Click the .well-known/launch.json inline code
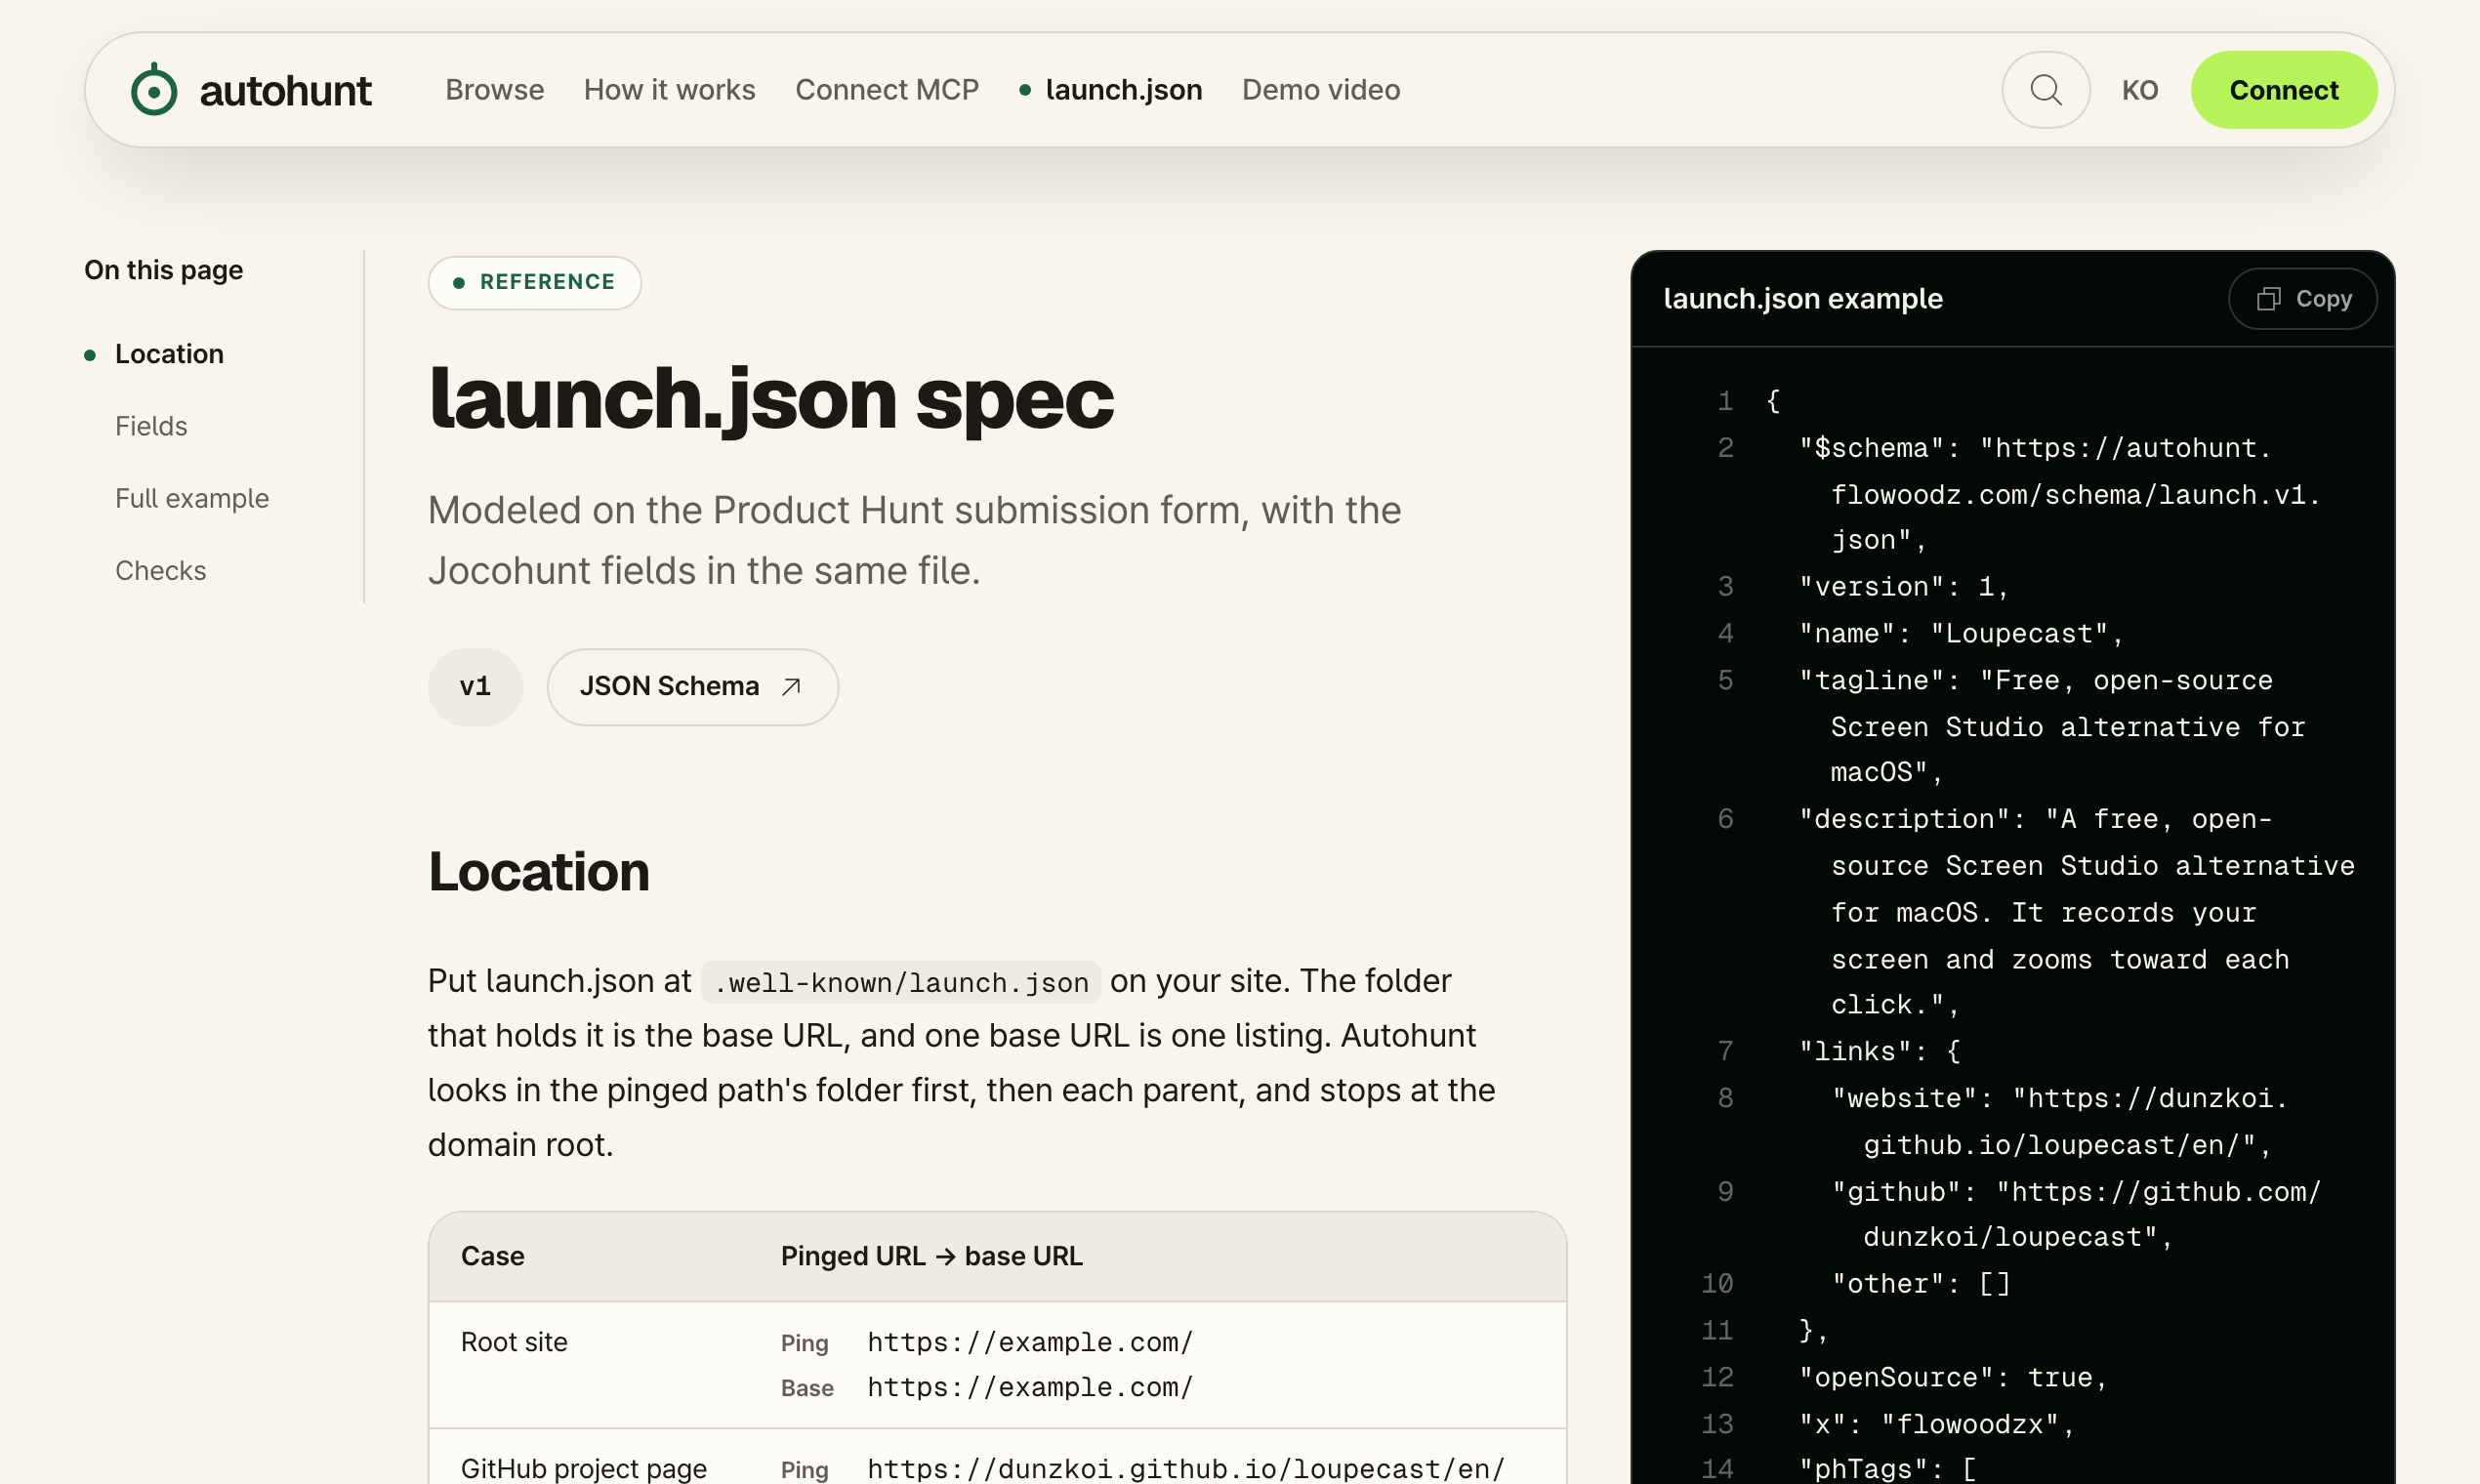 click(x=901, y=982)
